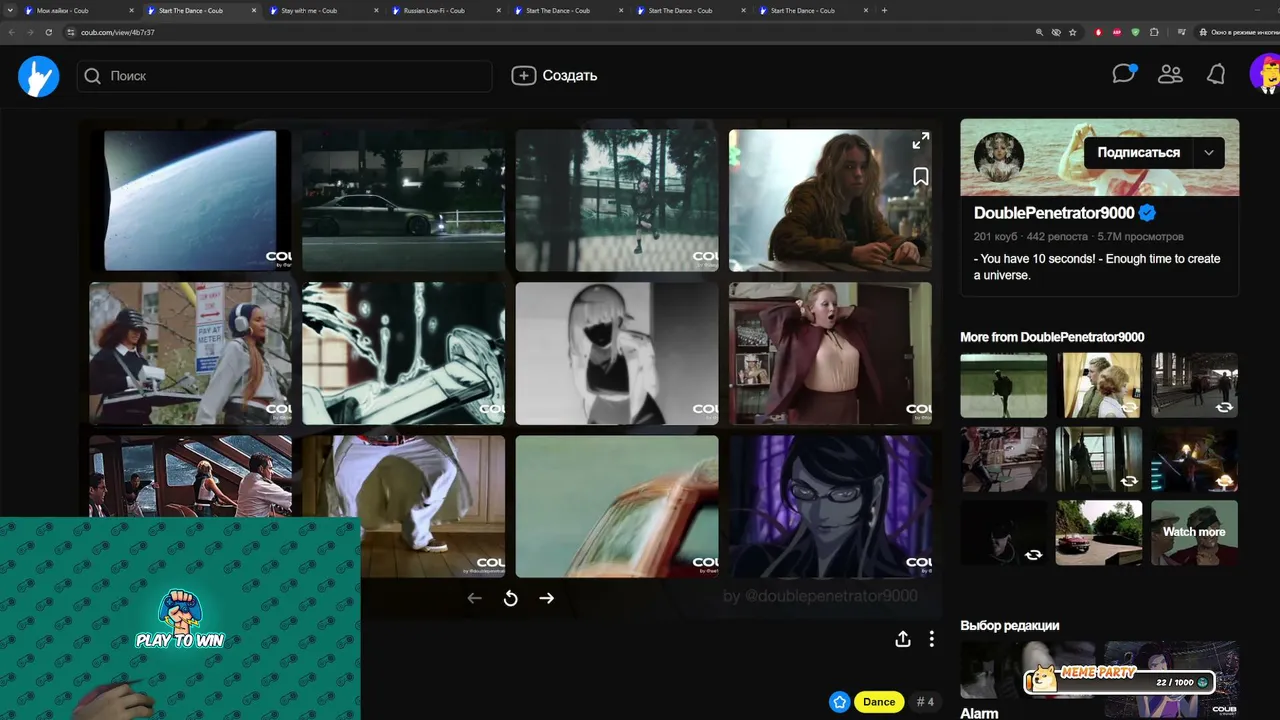
Task: Open the three-dot more options menu
Action: (932, 639)
